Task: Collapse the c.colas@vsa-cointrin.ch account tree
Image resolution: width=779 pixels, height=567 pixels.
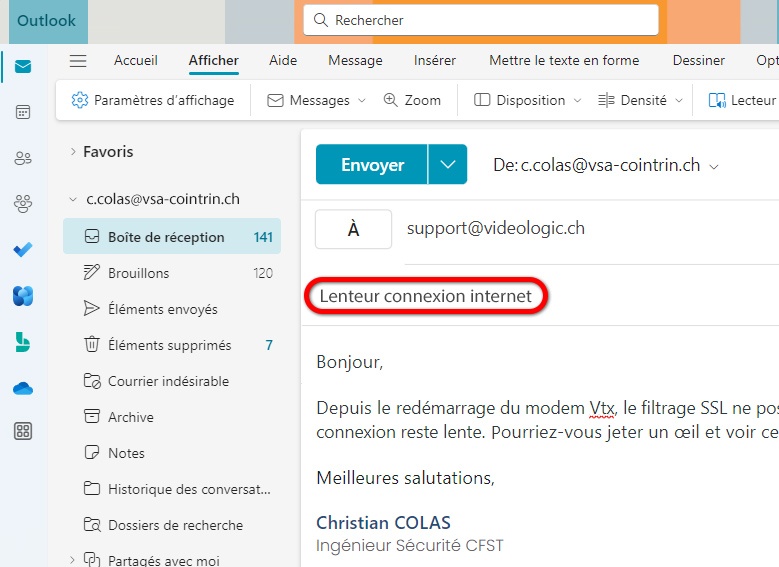Action: tap(72, 199)
